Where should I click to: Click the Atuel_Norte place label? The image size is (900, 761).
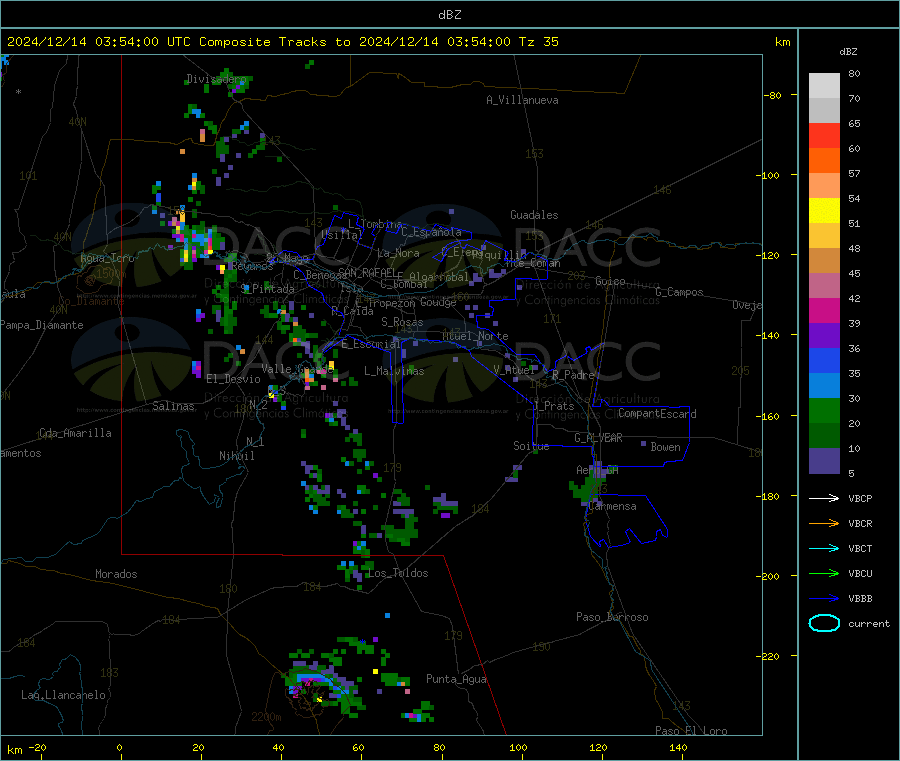coord(475,336)
